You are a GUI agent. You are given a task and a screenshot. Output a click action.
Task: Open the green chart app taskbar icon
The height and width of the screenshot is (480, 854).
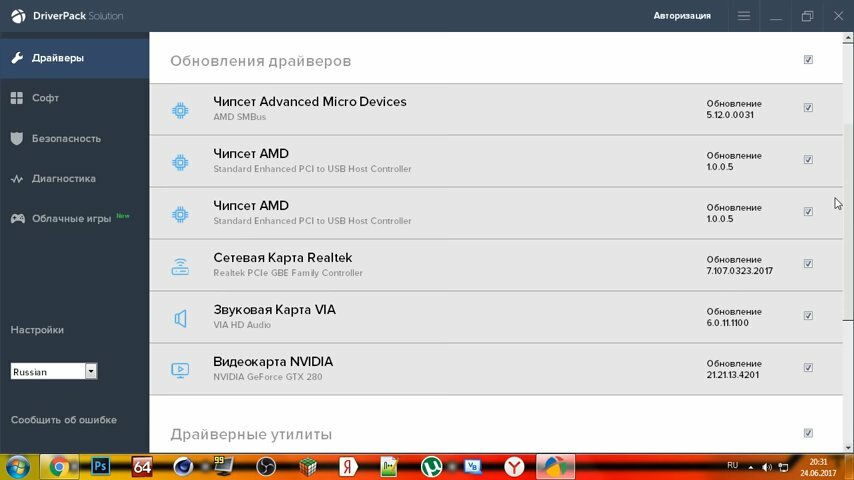389,467
